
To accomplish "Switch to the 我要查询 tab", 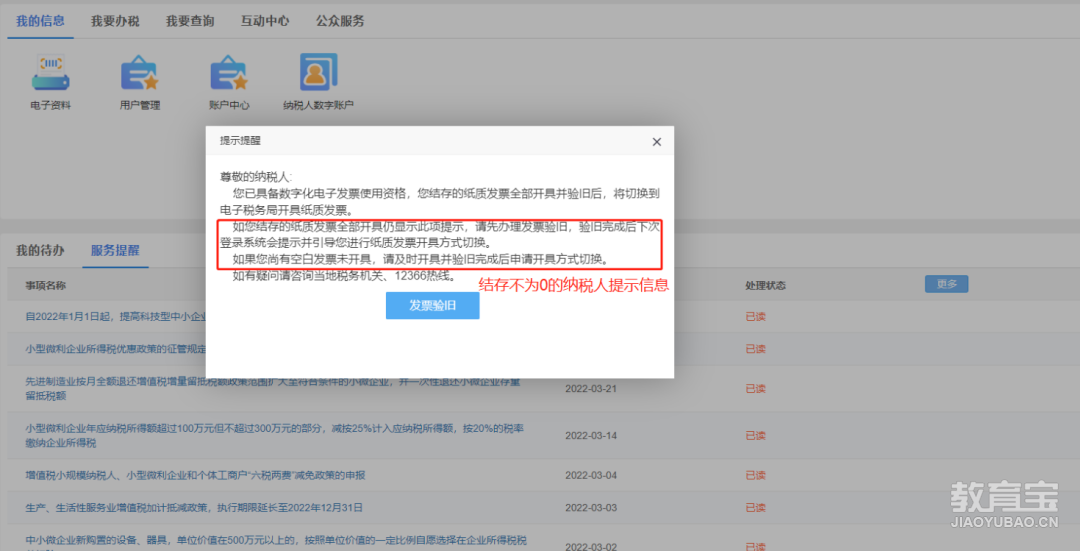I will pos(190,21).
